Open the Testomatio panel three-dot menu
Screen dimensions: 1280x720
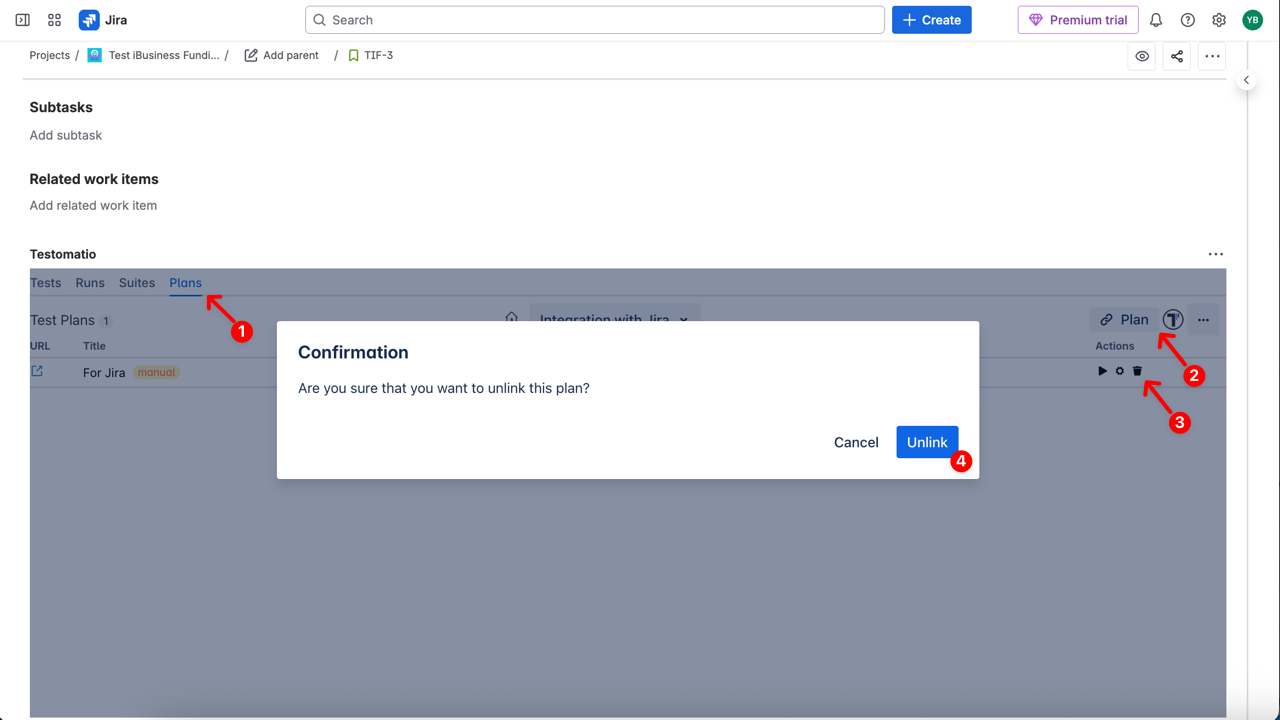point(1215,254)
